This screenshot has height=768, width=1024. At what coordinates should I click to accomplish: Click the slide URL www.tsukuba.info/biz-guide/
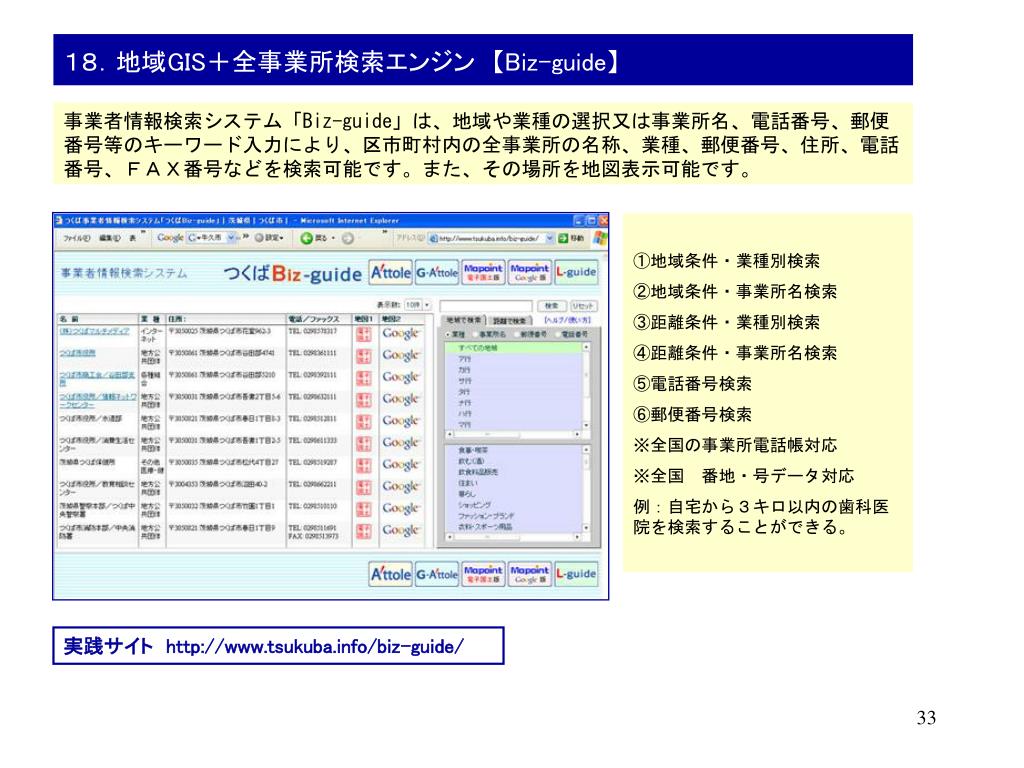(x=315, y=647)
